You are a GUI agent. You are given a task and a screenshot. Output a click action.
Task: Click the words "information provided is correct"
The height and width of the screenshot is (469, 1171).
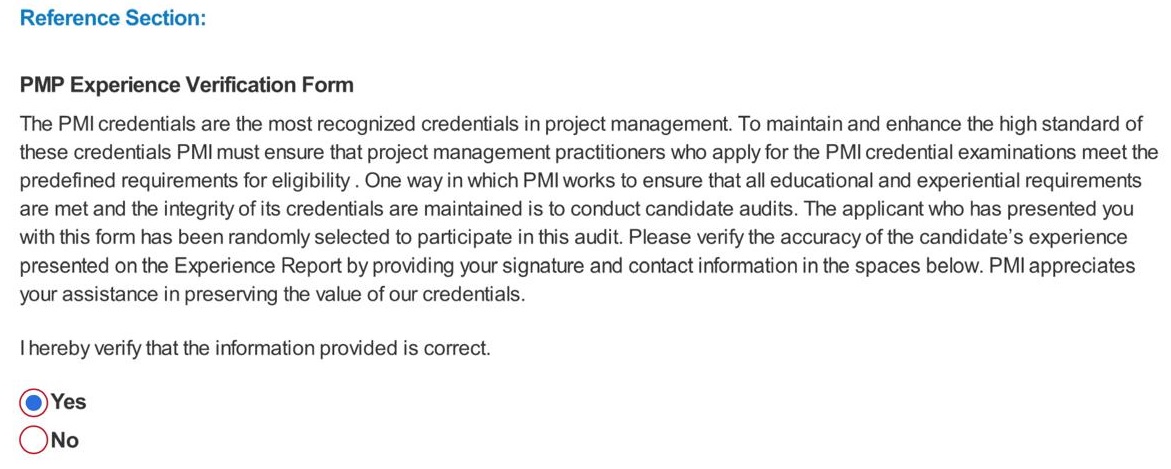click(378, 350)
